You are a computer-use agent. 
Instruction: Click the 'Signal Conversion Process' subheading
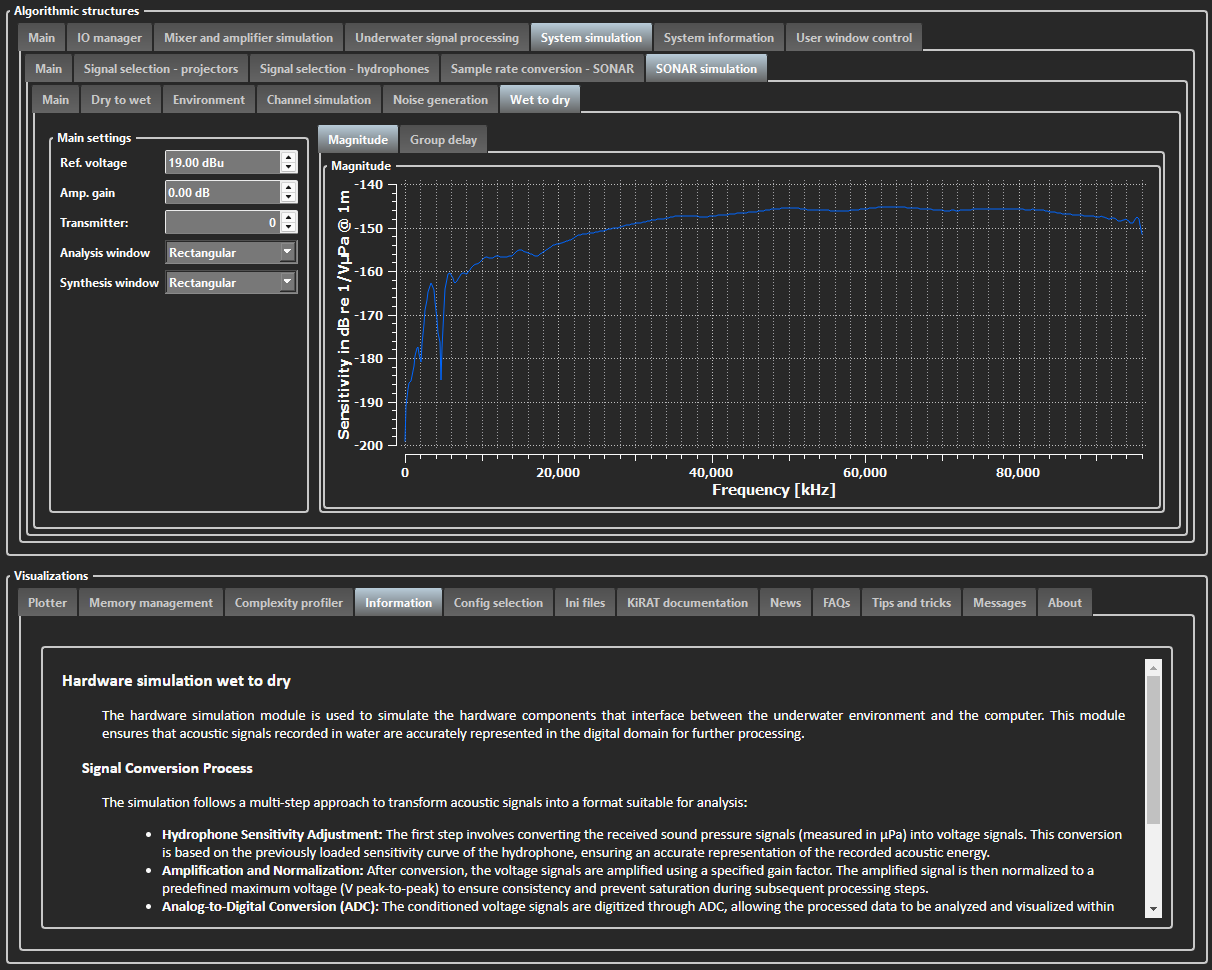click(167, 768)
